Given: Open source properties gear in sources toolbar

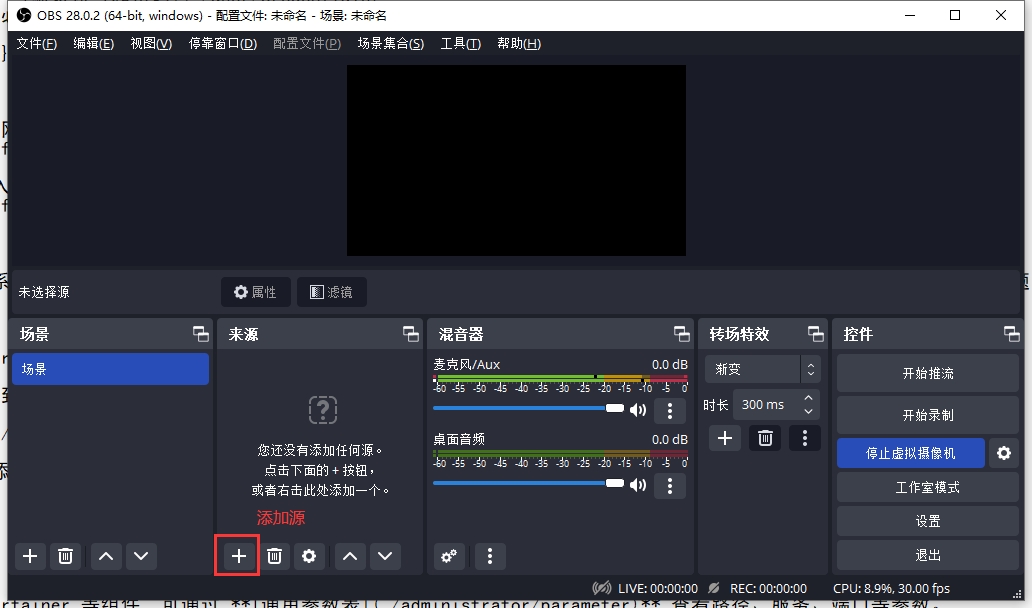Looking at the screenshot, I should (x=309, y=556).
